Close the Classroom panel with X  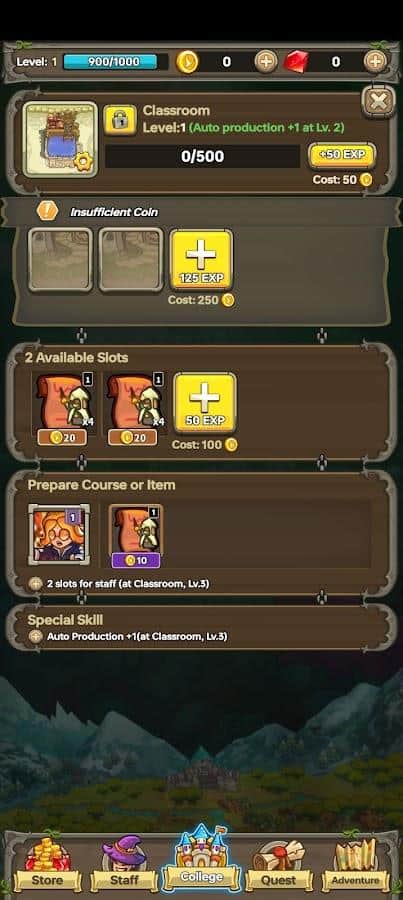click(379, 102)
